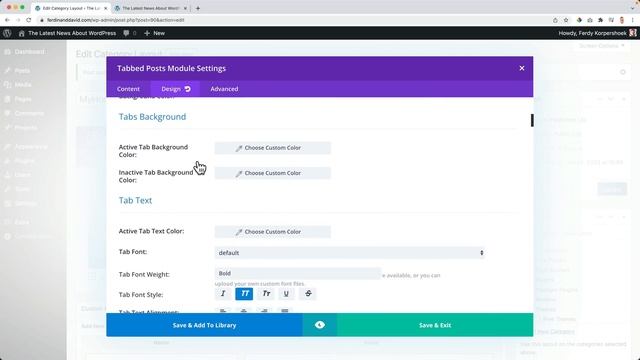Click the share icon in address bar
The width and height of the screenshot is (640, 360).
click(555, 20)
